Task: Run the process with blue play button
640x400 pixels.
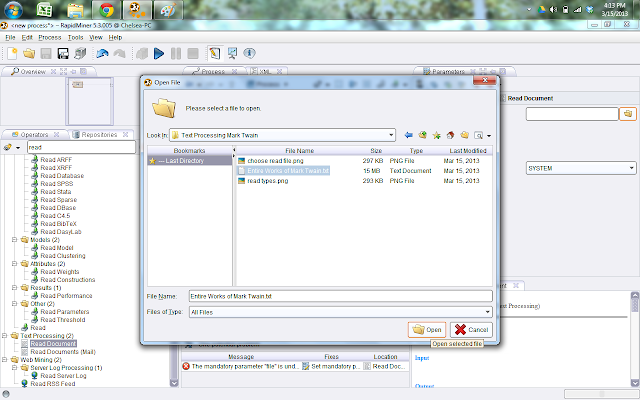Action: coord(159,53)
